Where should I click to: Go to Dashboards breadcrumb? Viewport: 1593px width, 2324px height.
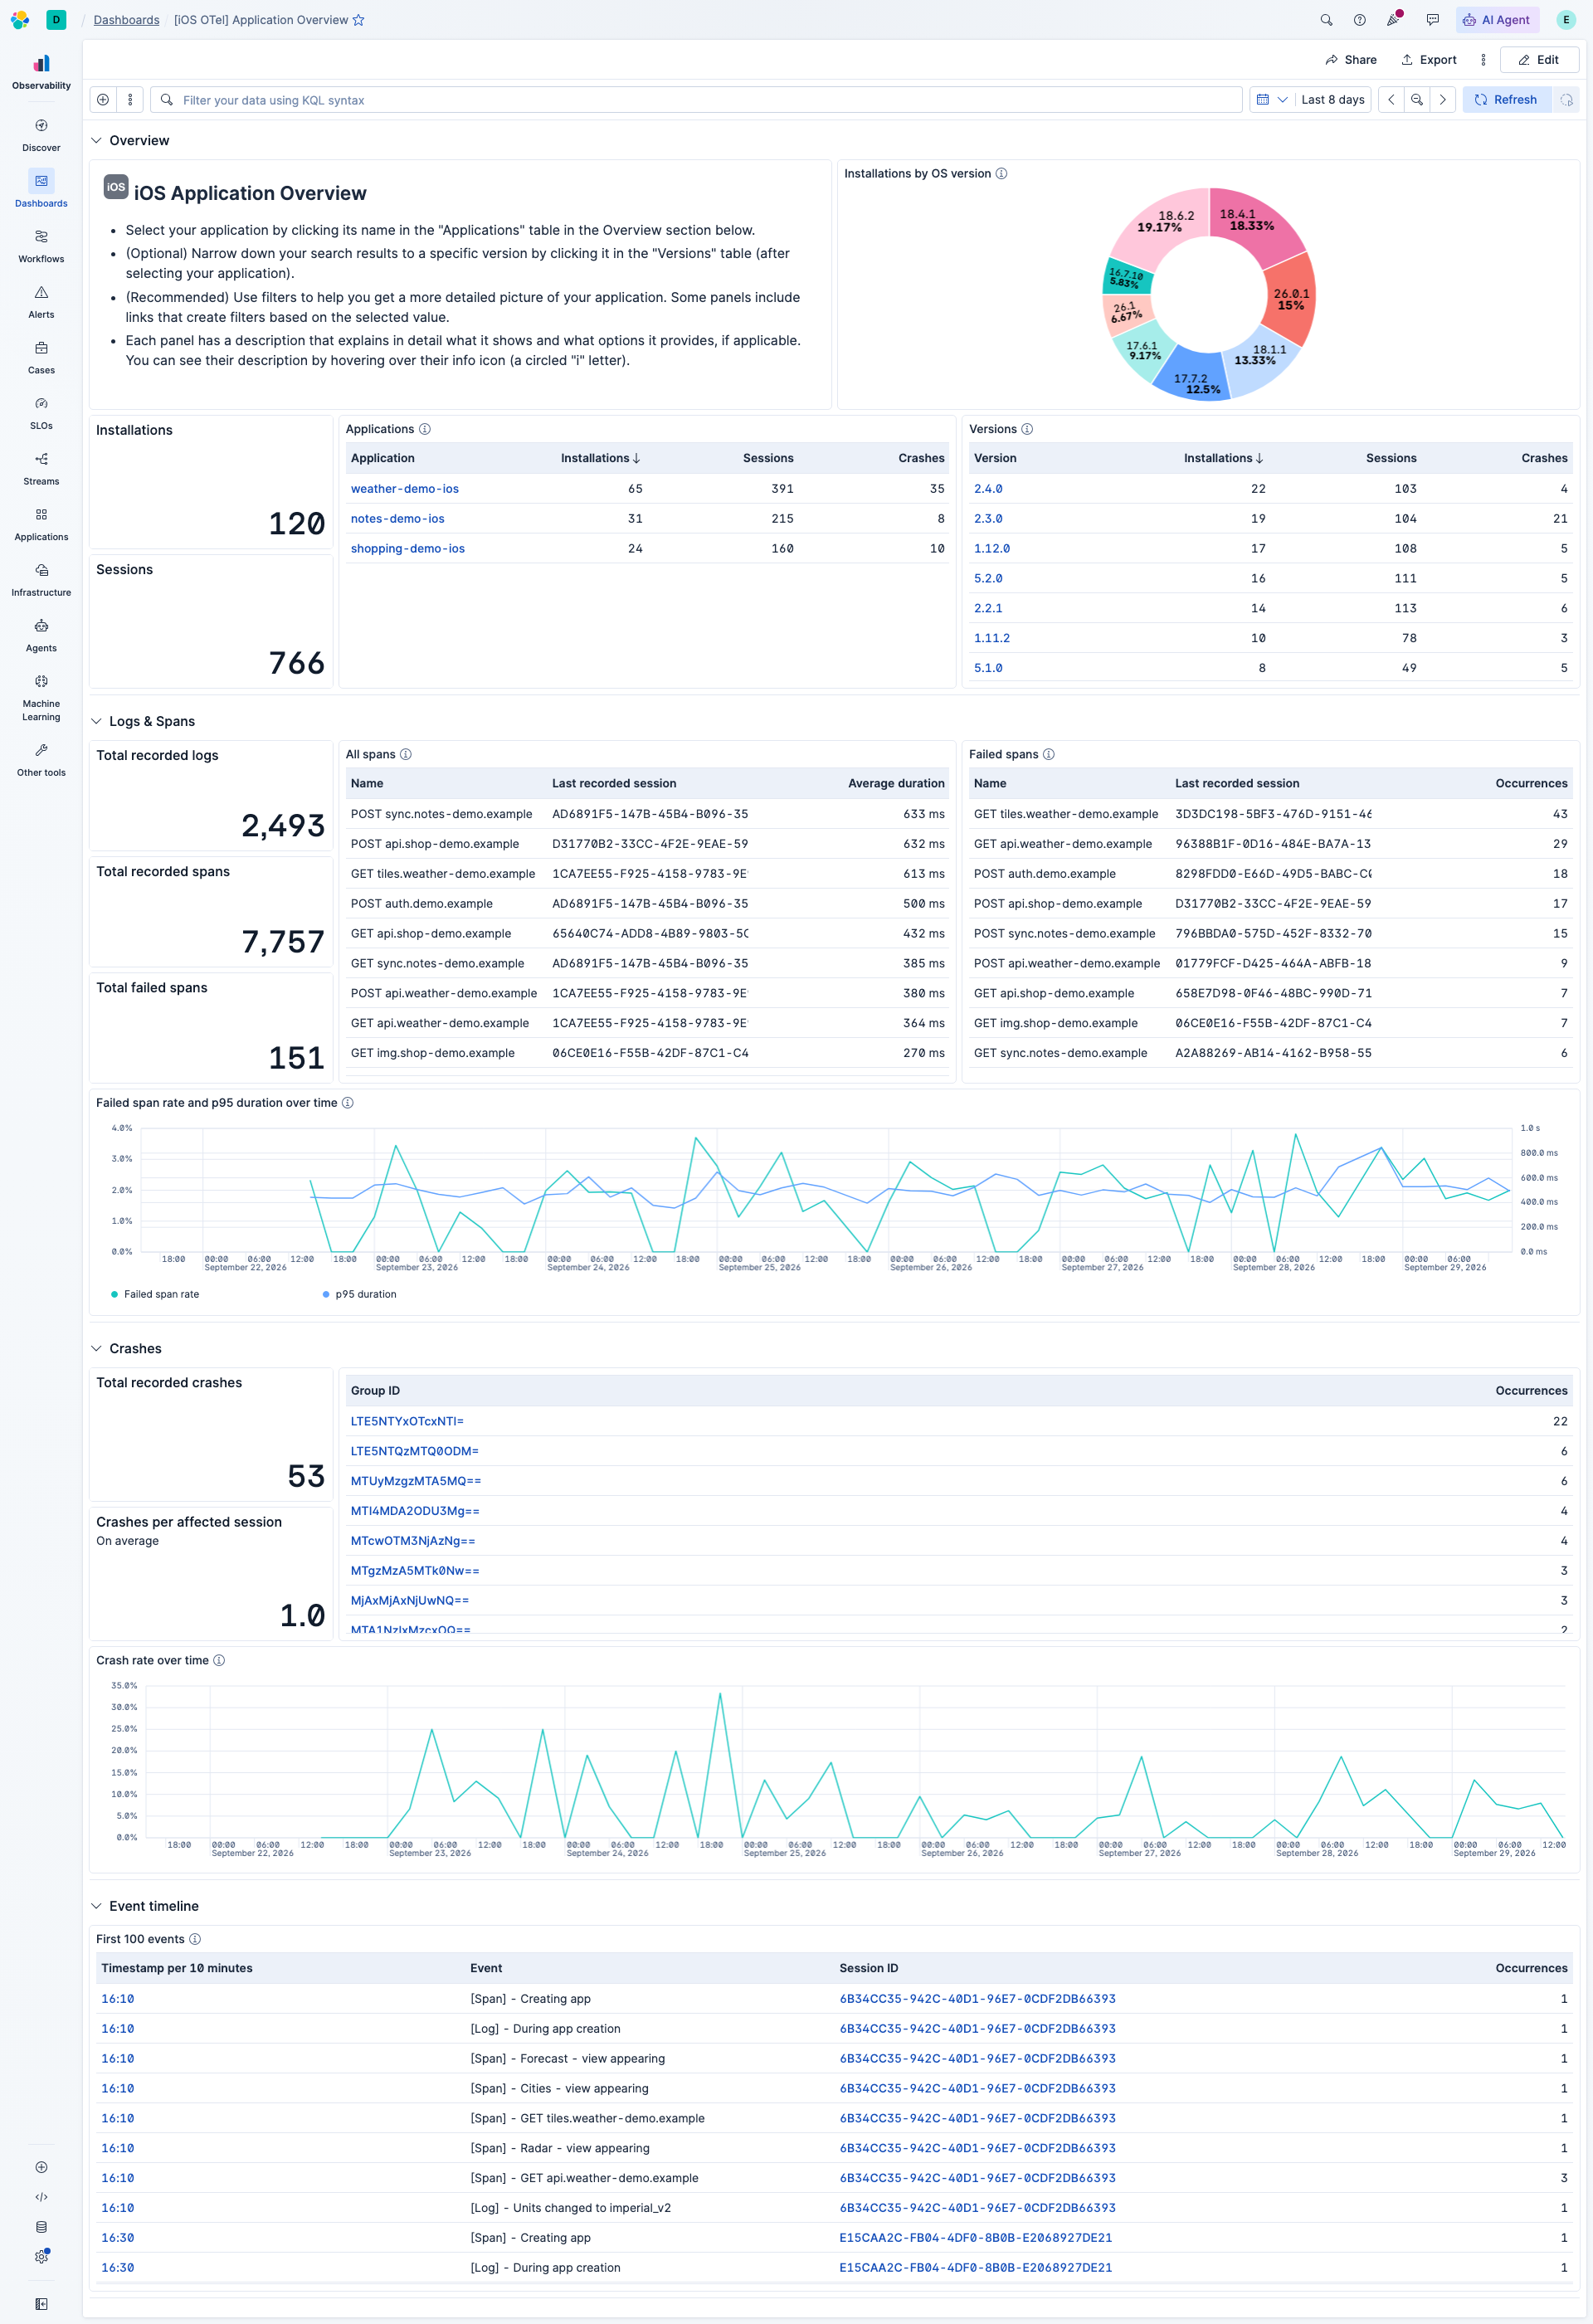click(126, 20)
